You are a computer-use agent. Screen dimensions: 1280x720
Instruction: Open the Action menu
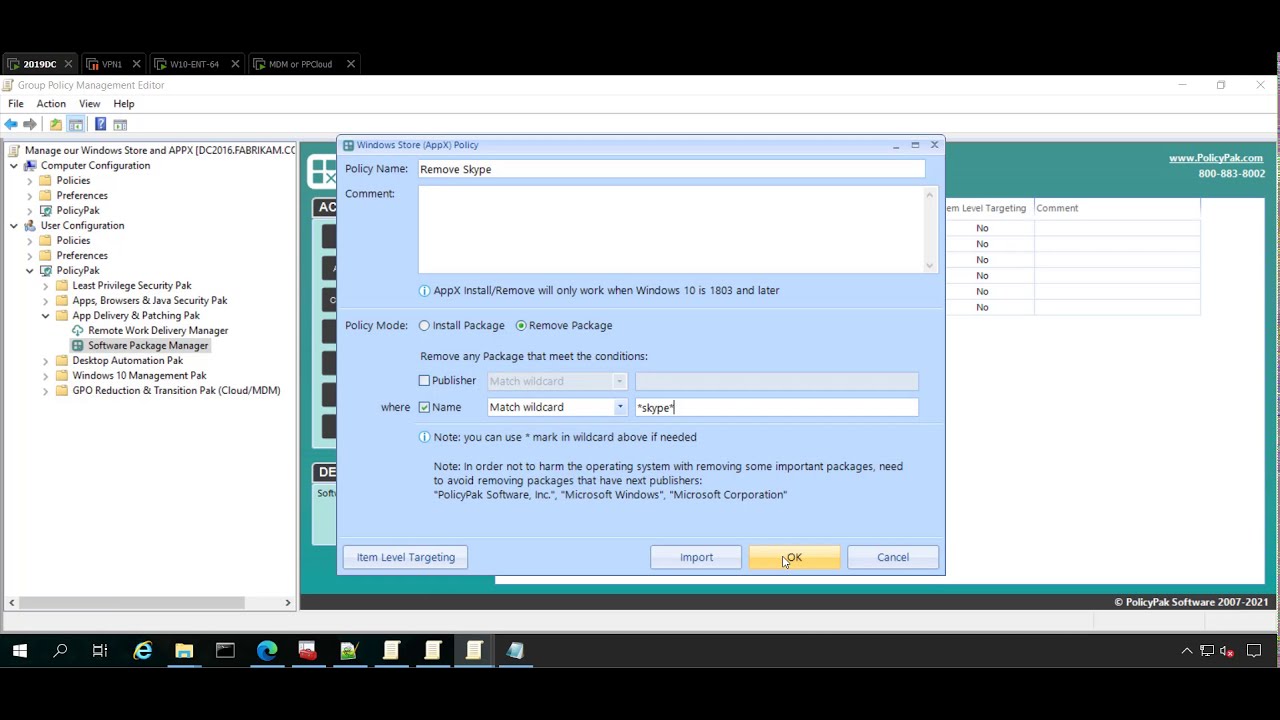point(51,104)
